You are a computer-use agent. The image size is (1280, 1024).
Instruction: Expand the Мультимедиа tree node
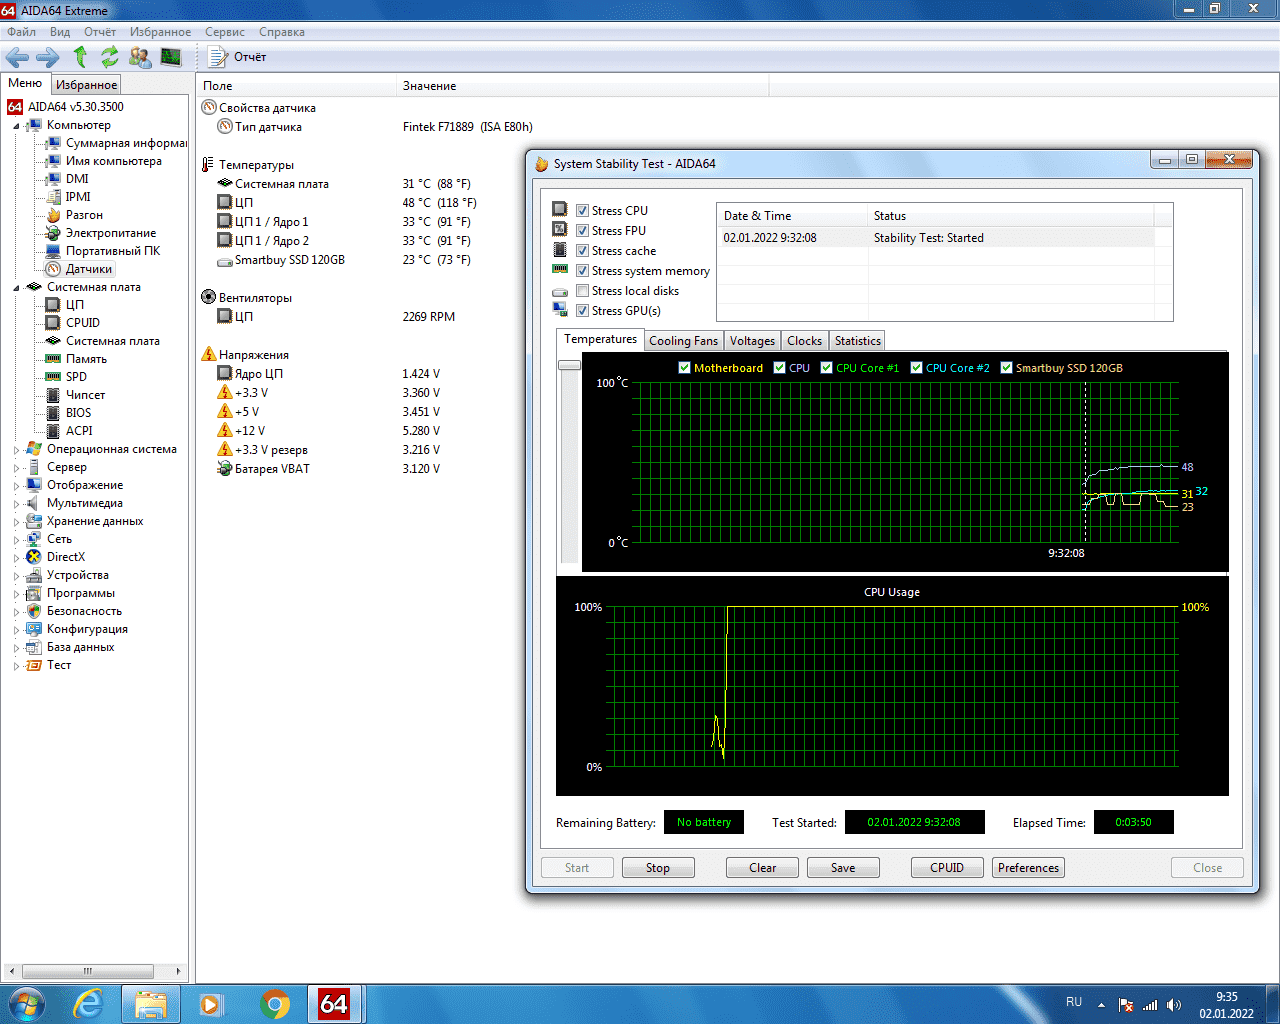16,504
